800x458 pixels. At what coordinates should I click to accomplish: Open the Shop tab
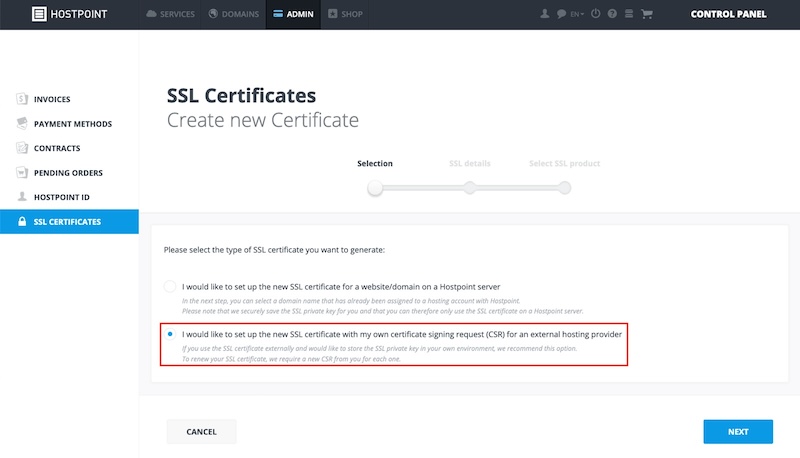[345, 14]
